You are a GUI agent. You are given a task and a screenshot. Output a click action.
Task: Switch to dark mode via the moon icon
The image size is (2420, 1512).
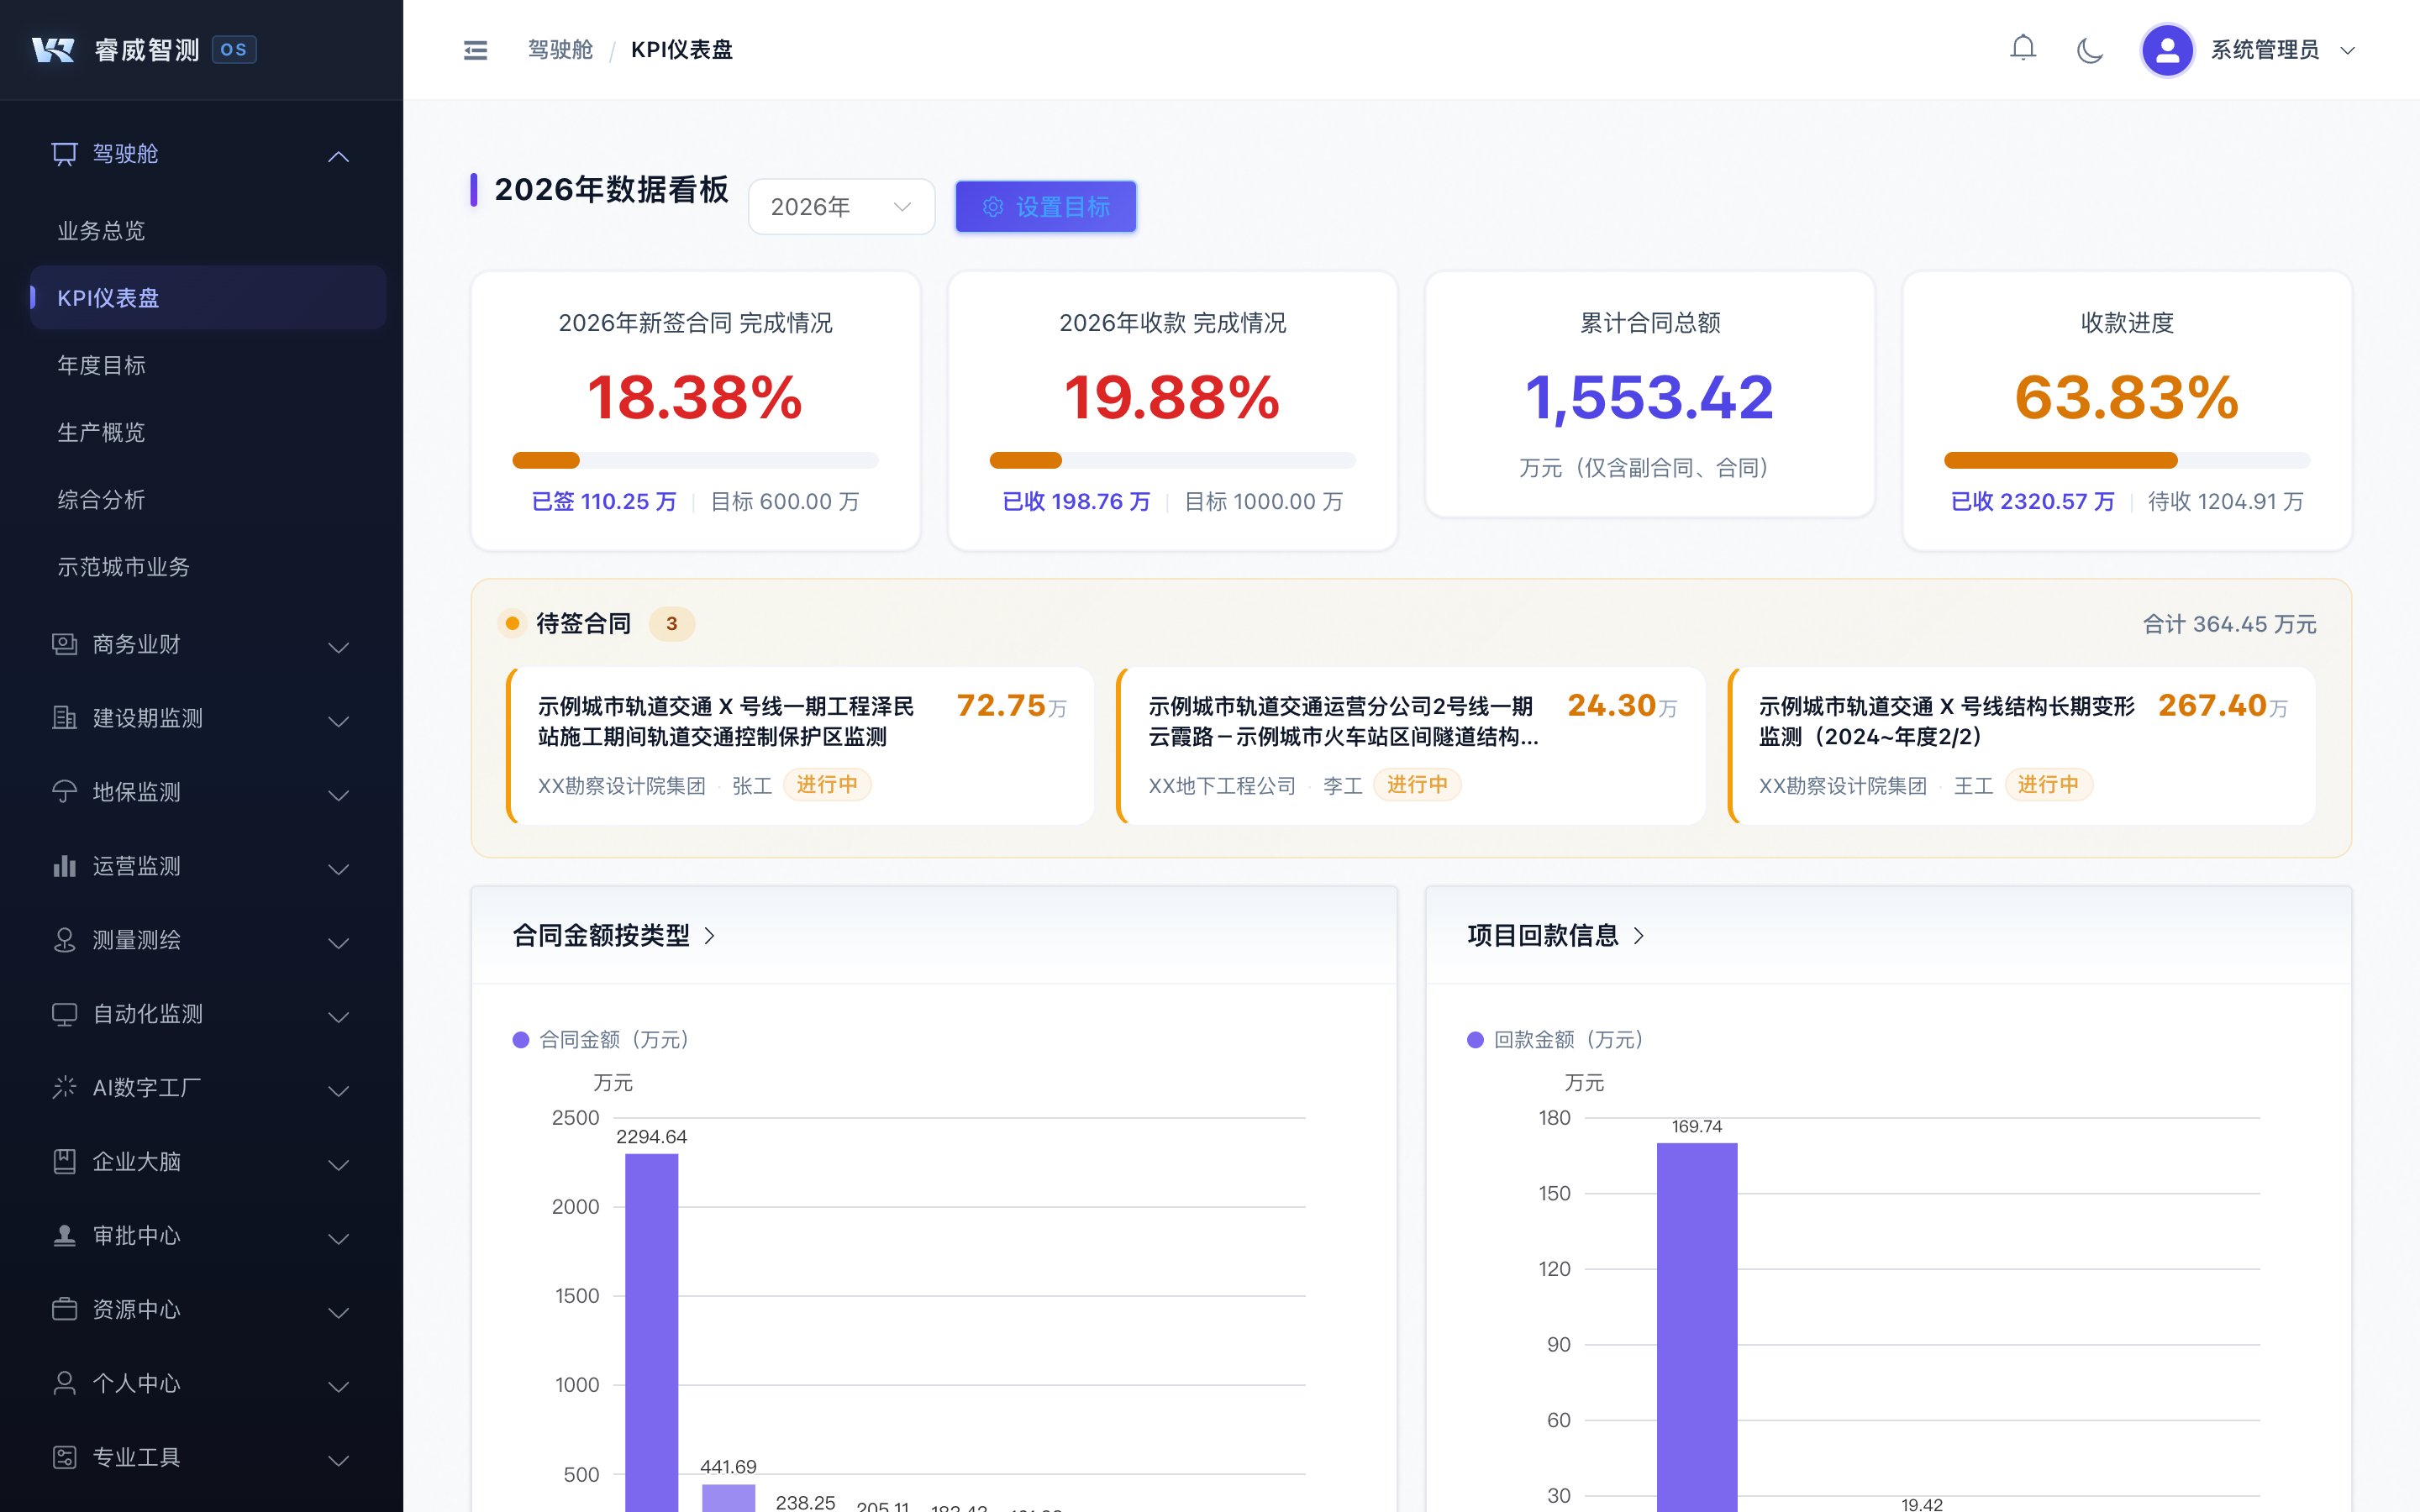click(2090, 49)
